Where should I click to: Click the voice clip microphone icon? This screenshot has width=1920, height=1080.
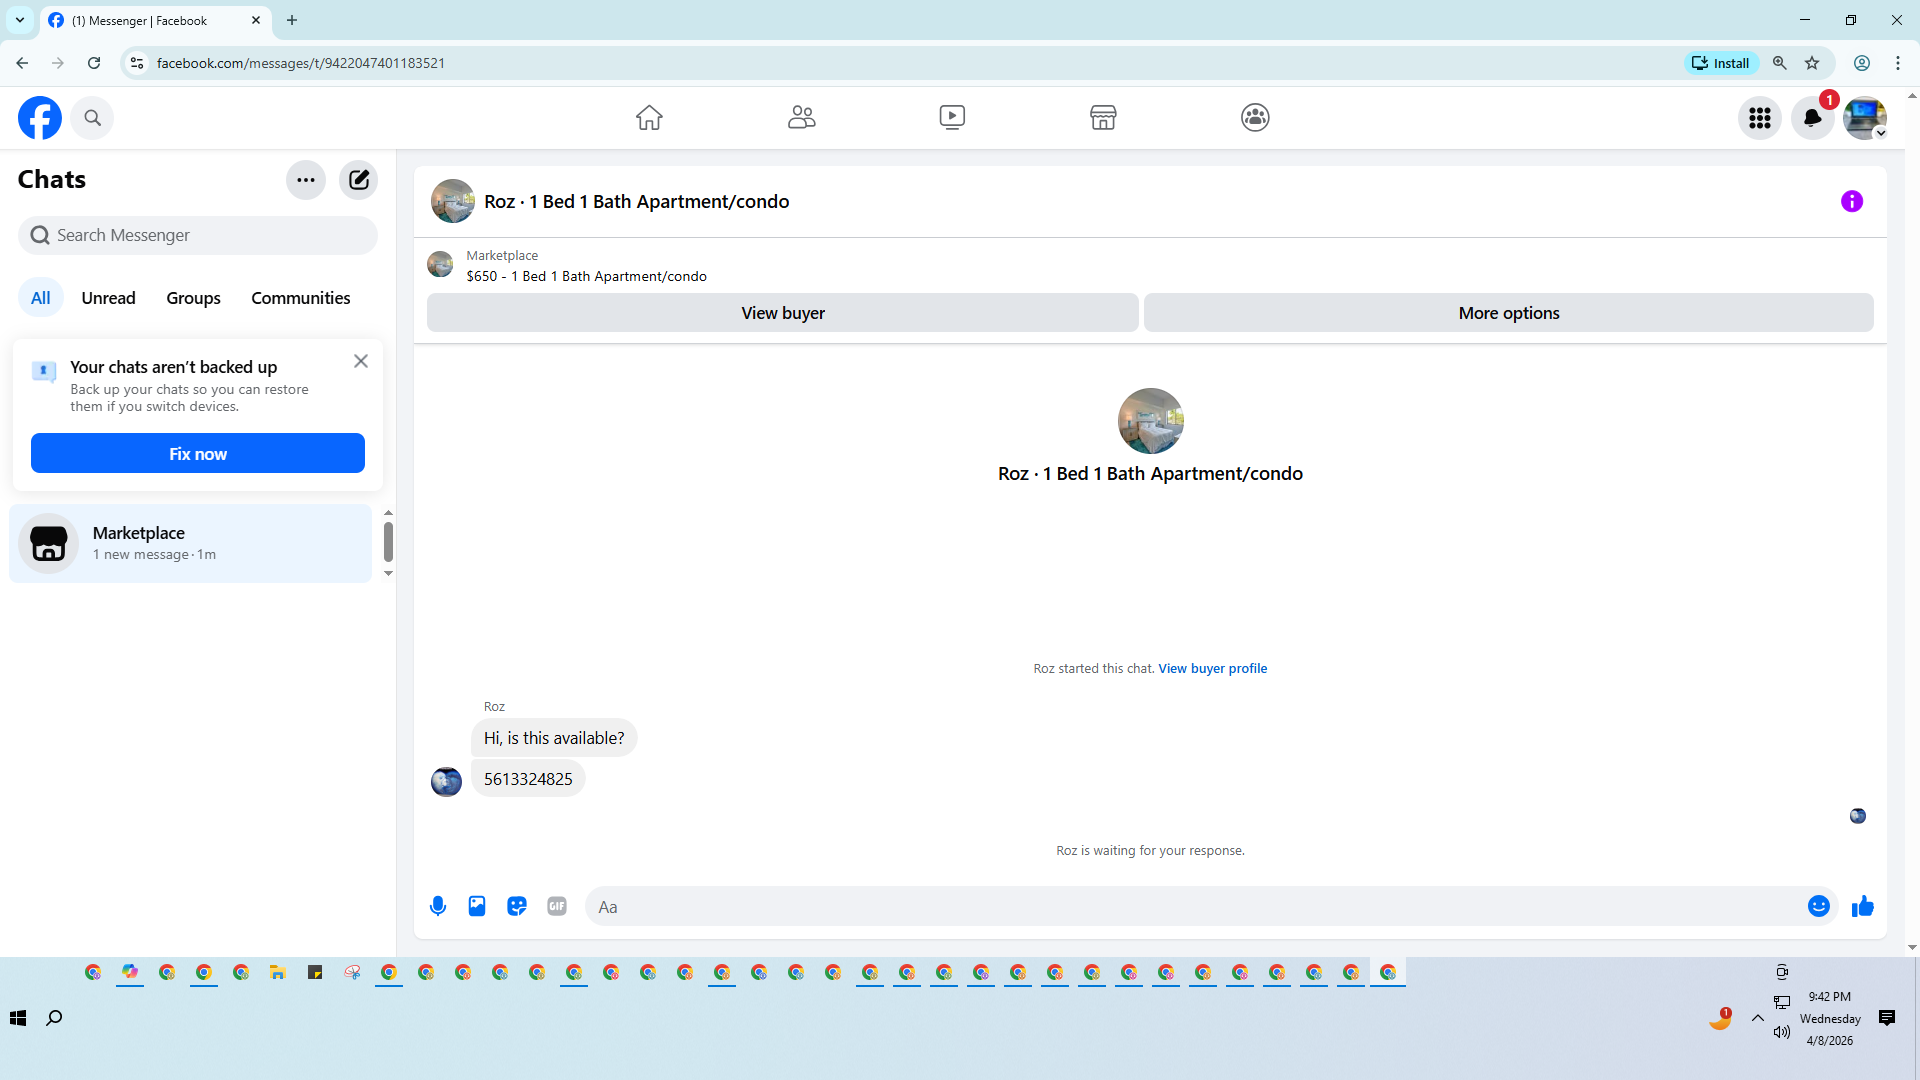(x=438, y=906)
